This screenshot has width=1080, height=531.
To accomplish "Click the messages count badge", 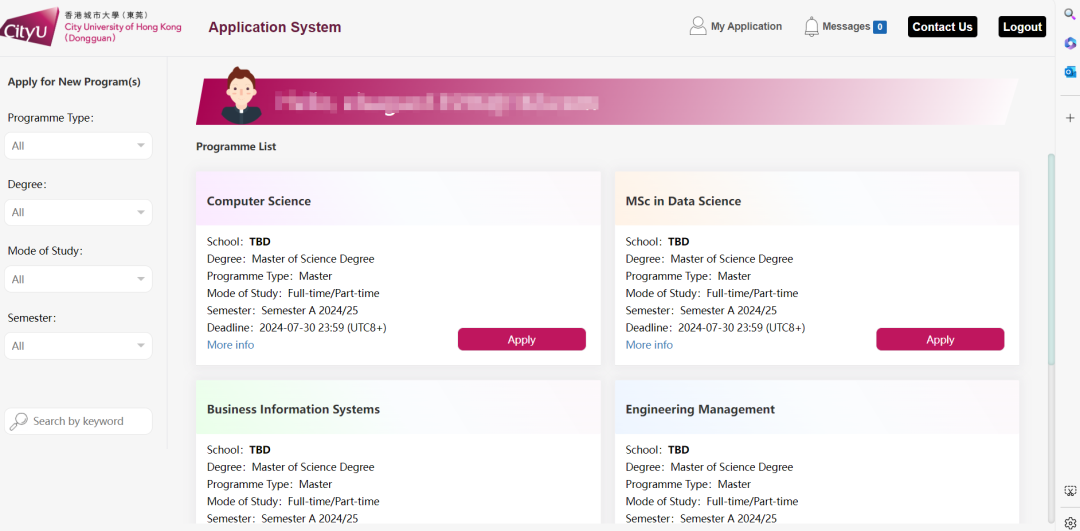I will point(880,27).
